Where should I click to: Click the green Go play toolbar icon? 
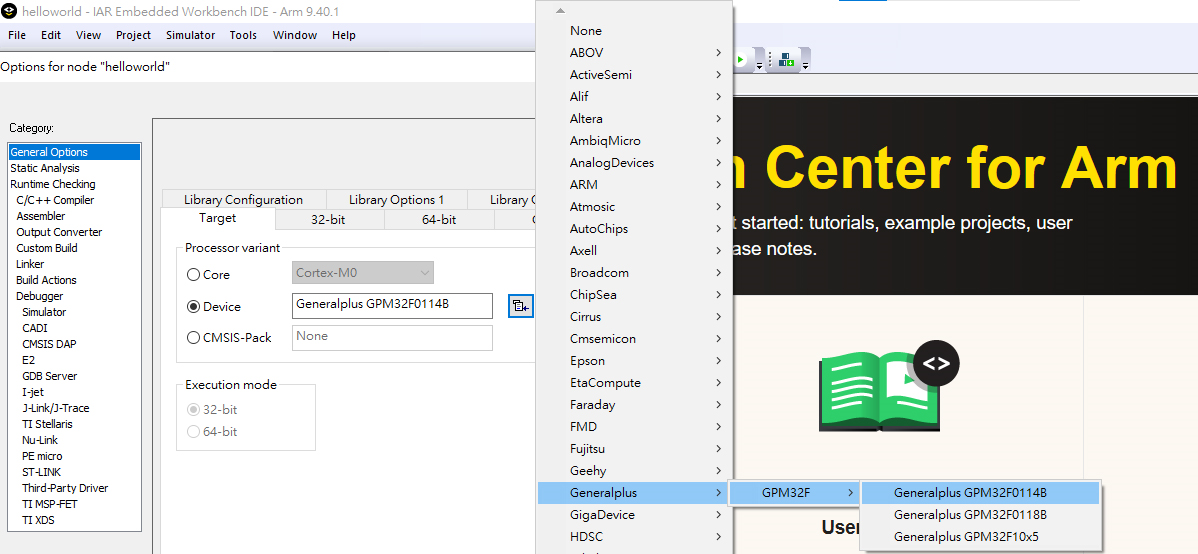740,60
